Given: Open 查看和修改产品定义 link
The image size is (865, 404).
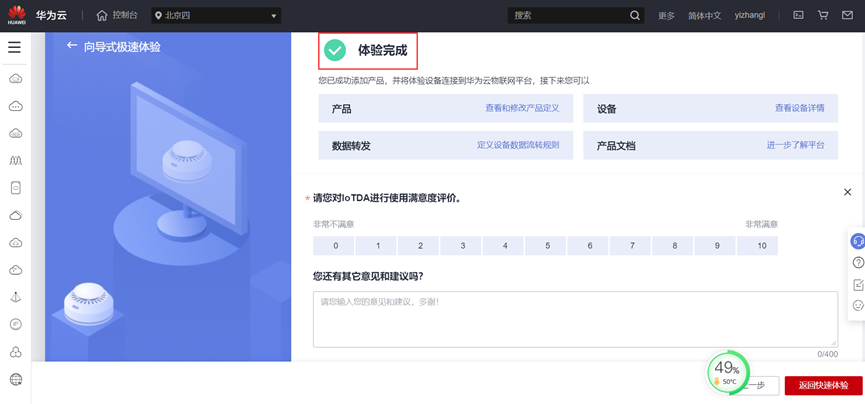Looking at the screenshot, I should click(522, 108).
